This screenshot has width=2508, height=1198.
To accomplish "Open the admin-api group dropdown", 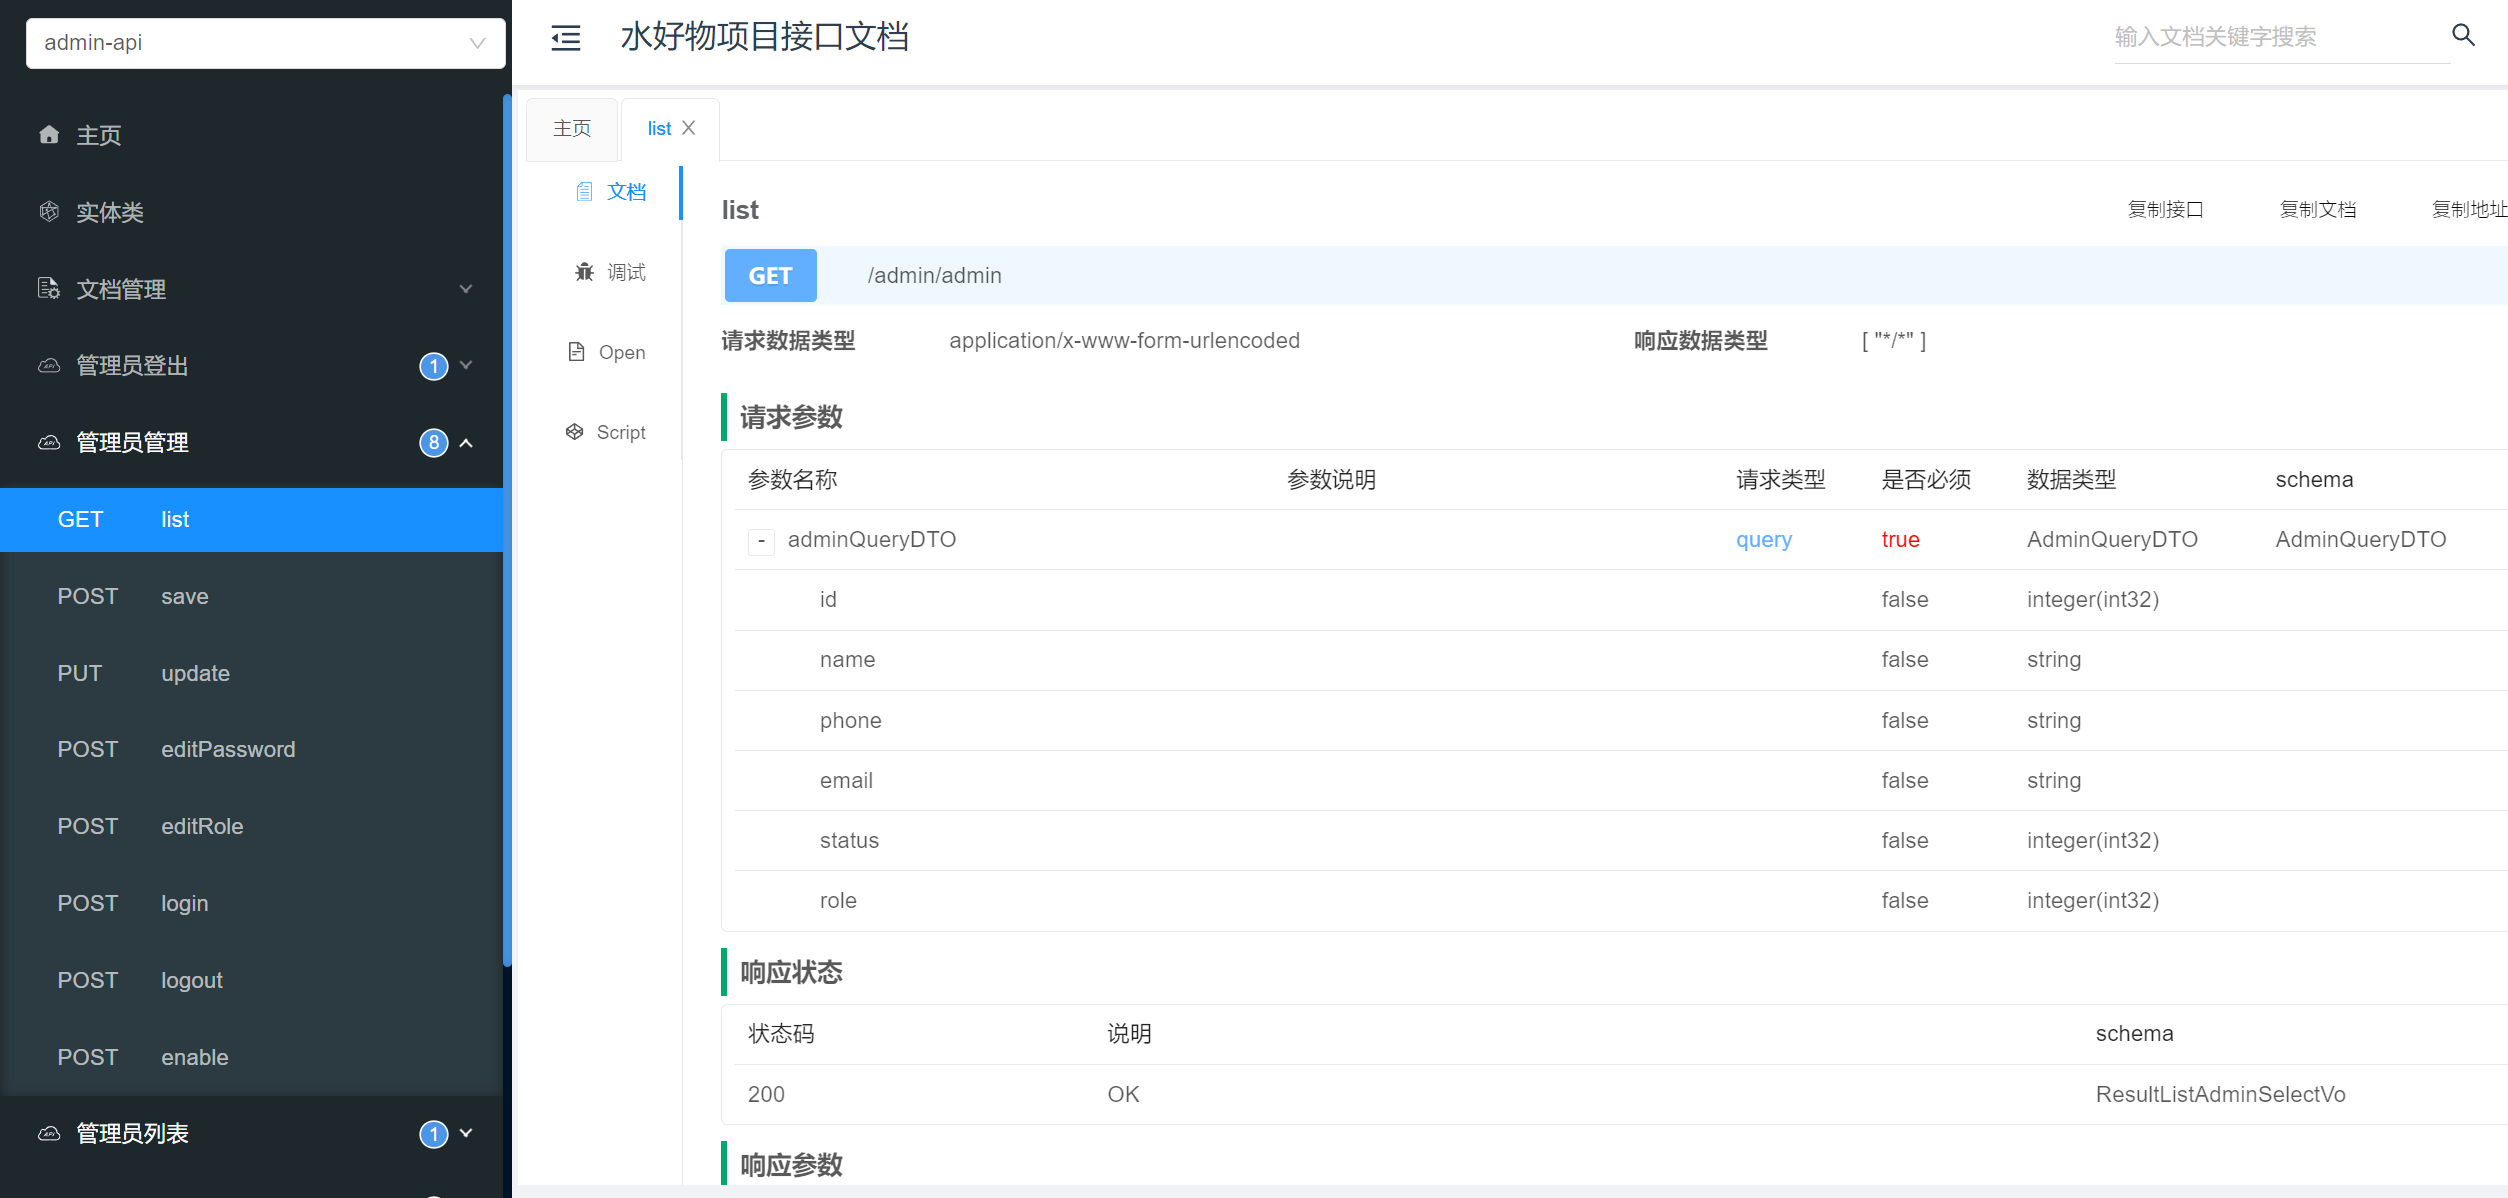I will [x=265, y=43].
